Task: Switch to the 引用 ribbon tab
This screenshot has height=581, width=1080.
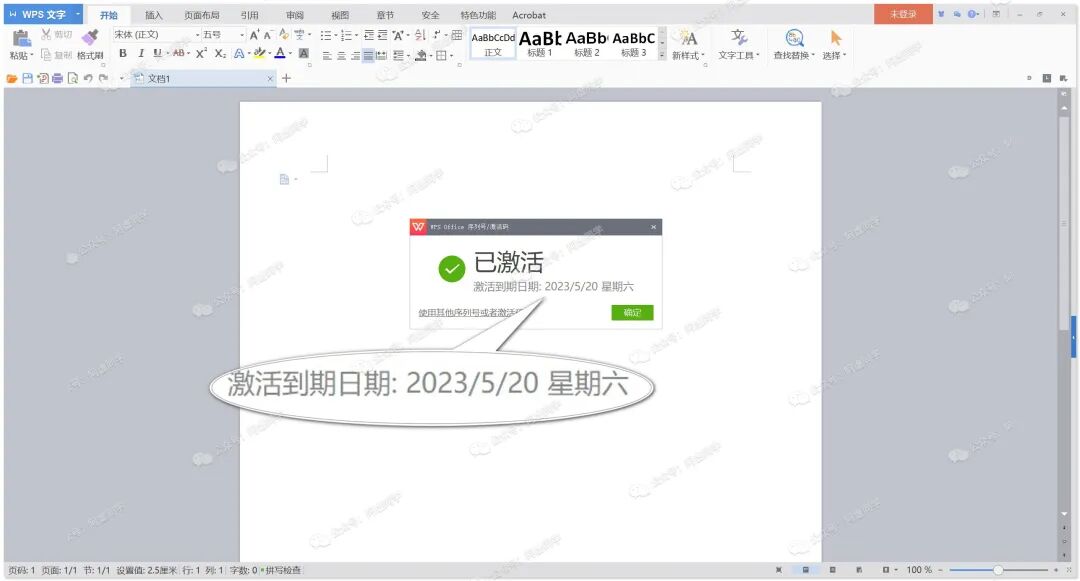Action: pyautogui.click(x=249, y=14)
